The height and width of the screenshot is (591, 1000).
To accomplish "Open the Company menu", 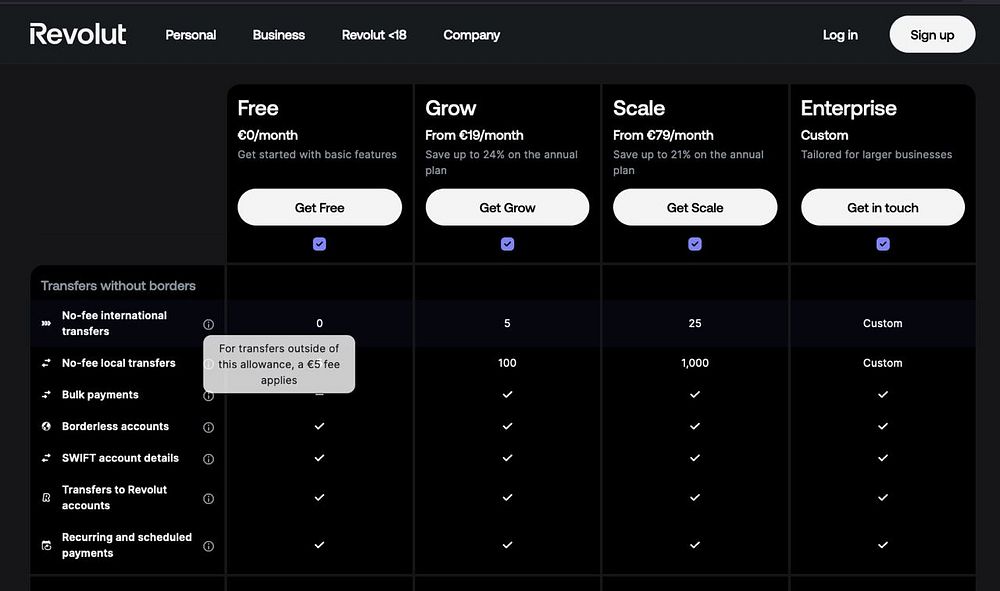I will (x=471, y=35).
